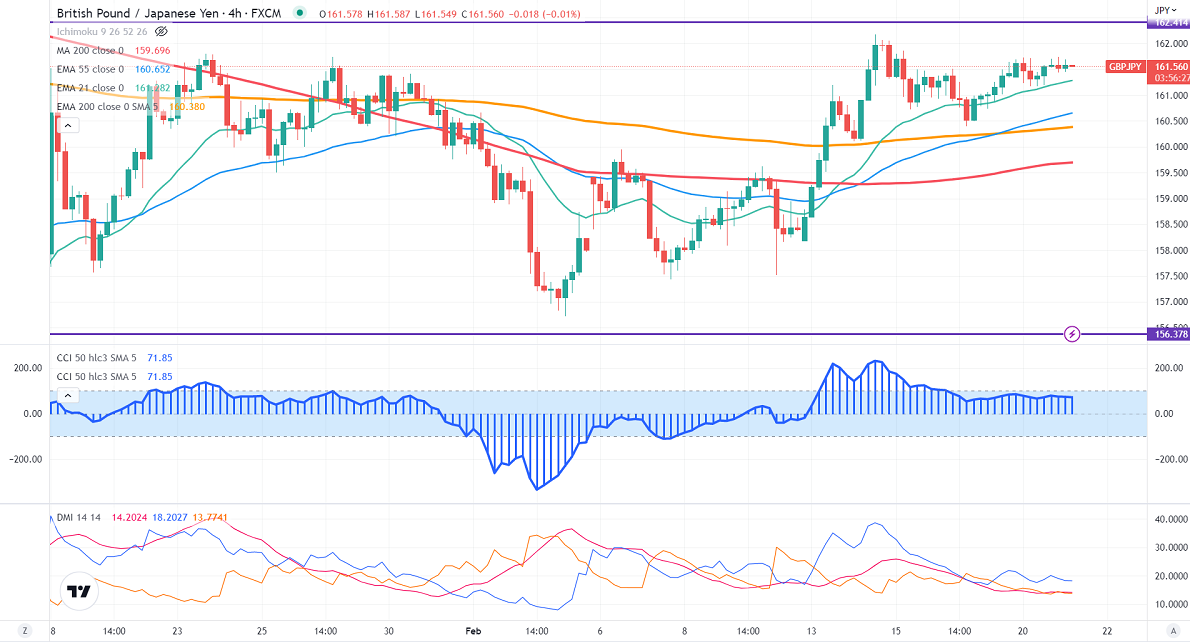Select the MA 200 close indicator label
This screenshot has height=643, width=1190.
pyautogui.click(x=88, y=50)
